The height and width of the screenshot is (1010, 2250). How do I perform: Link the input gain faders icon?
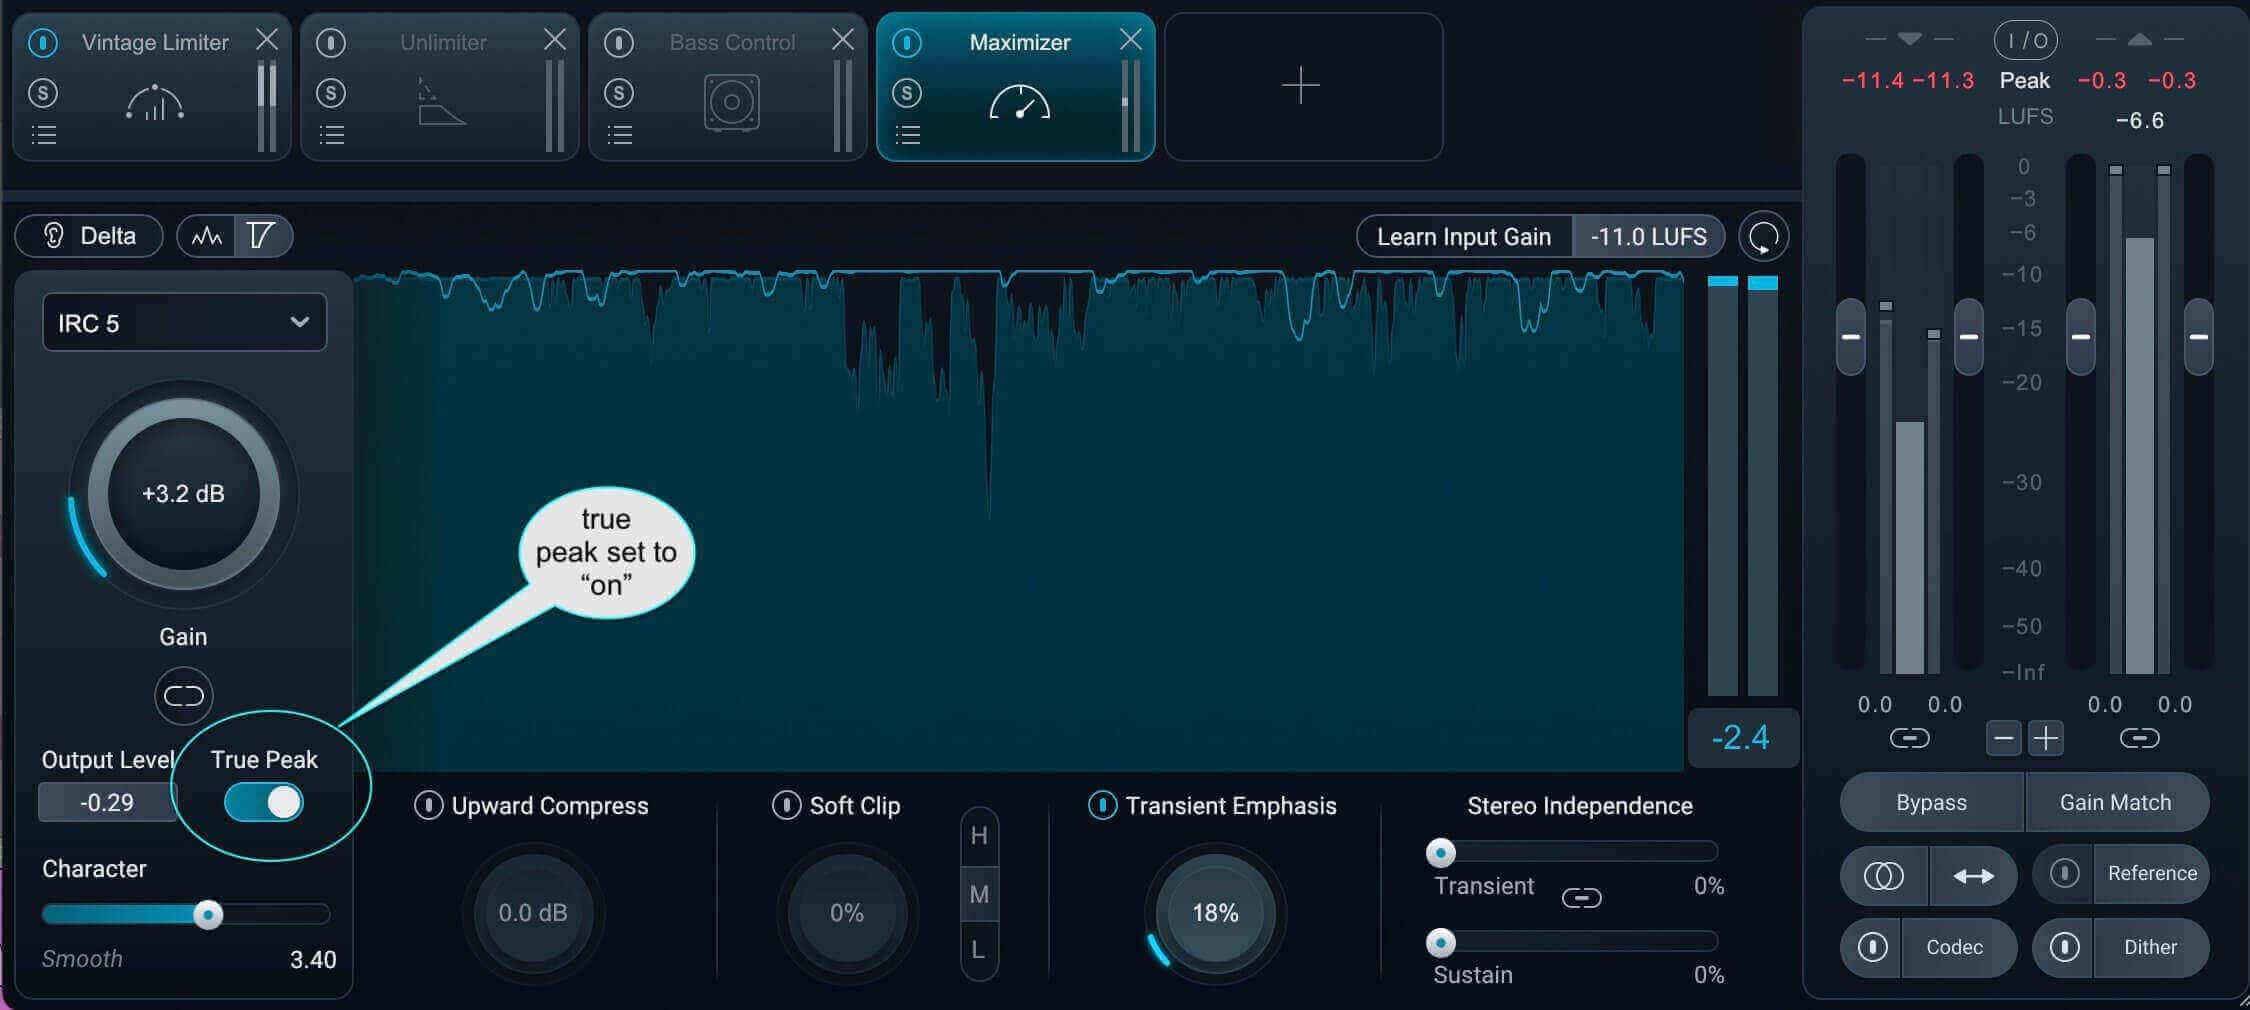pyautogui.click(x=1909, y=739)
